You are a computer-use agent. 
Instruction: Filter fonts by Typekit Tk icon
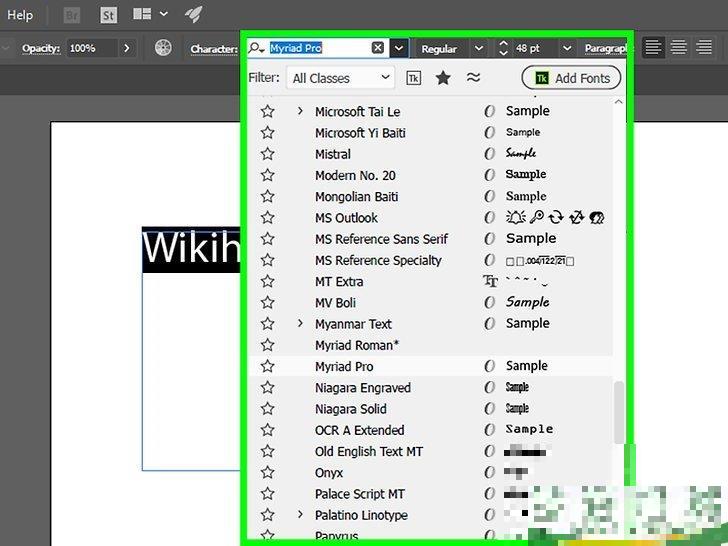pos(414,78)
